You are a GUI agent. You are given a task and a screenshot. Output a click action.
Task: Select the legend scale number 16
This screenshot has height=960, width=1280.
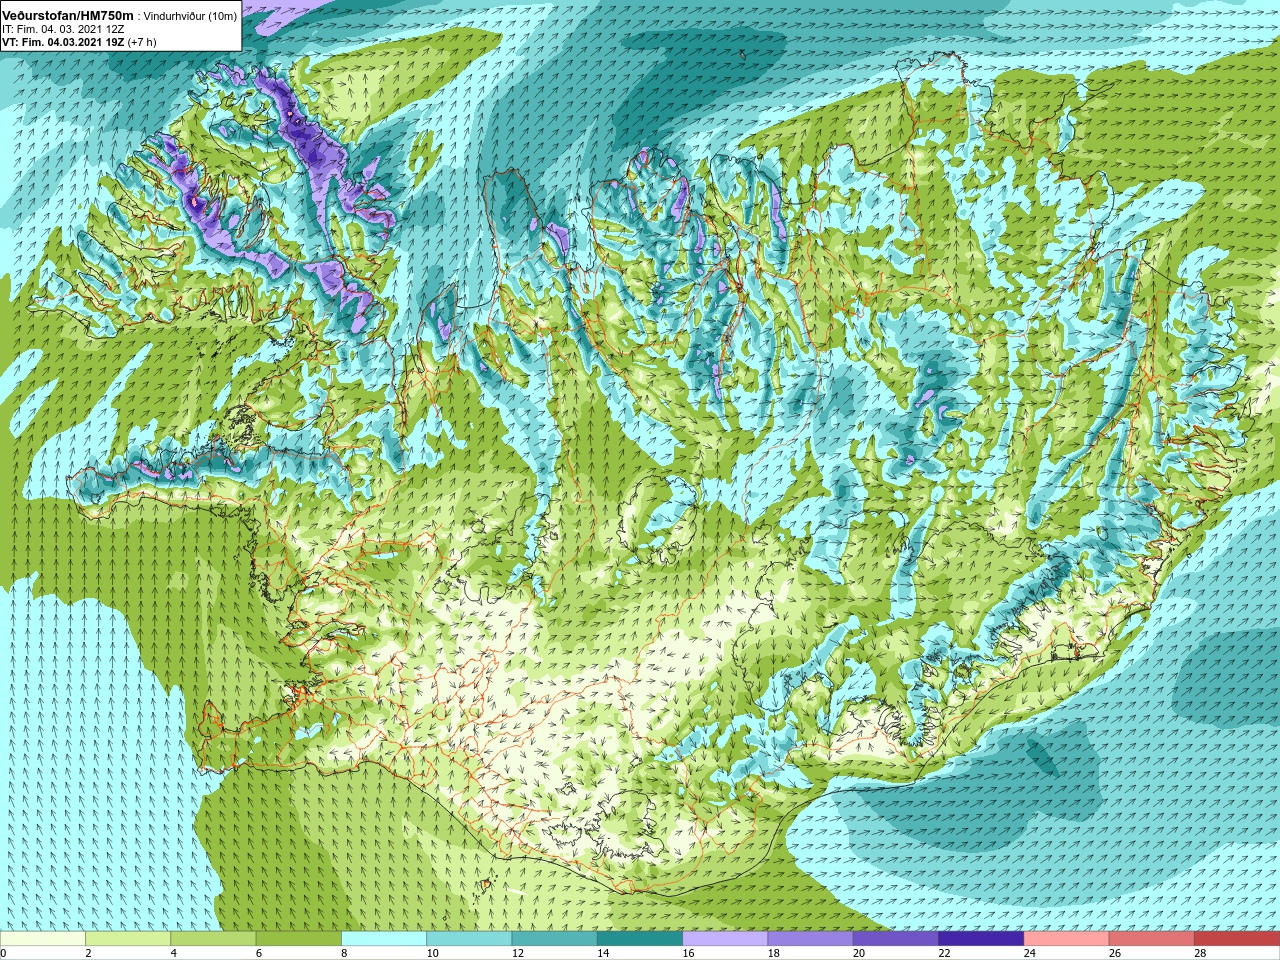click(688, 953)
